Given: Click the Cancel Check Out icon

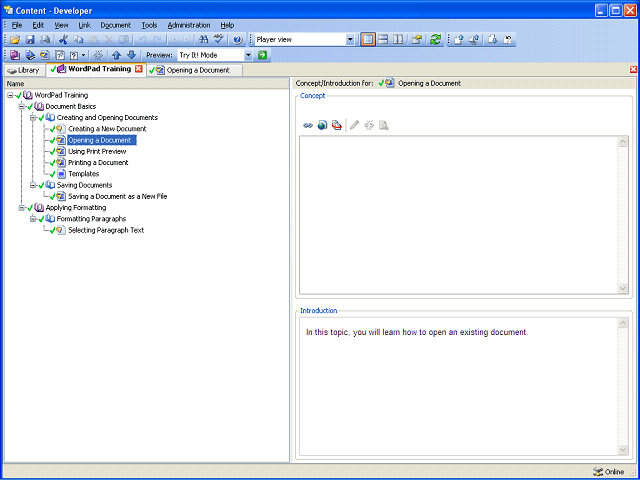Looking at the screenshot, I should pyautogui.click(x=508, y=40).
